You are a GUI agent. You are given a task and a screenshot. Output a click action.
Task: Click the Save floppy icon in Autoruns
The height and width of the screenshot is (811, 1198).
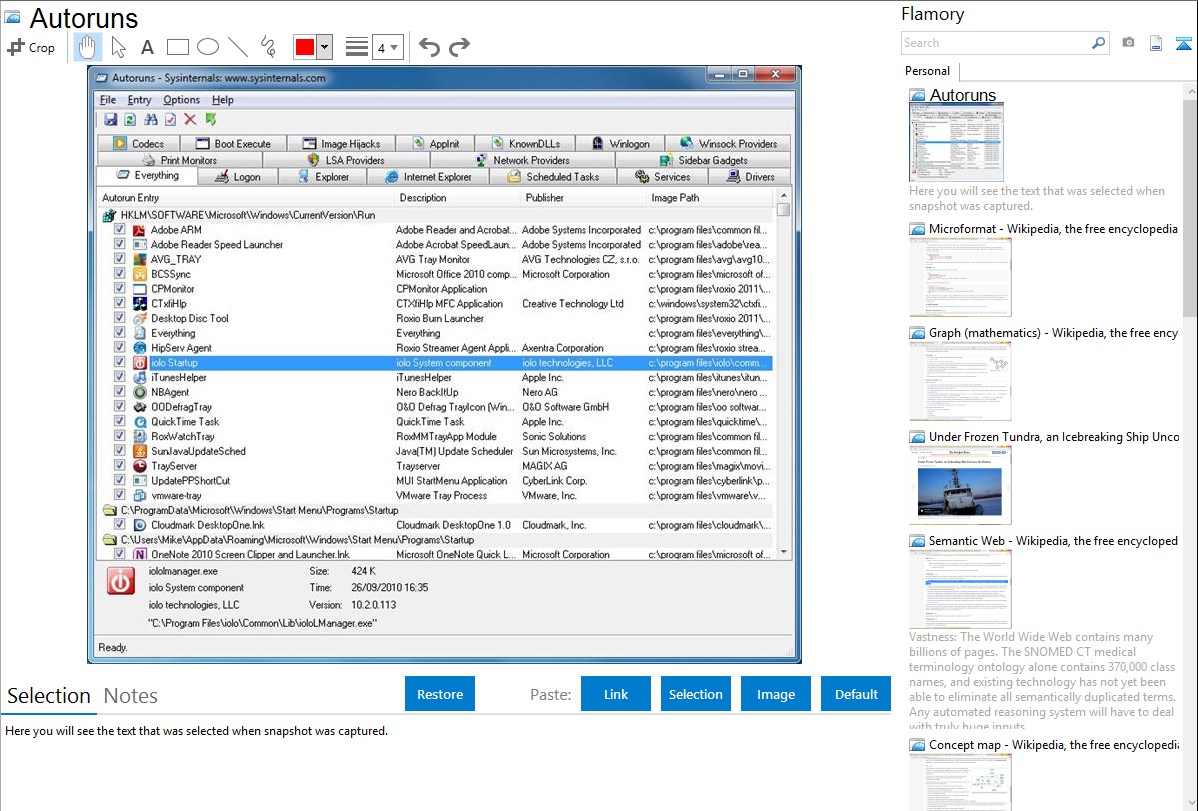pos(111,119)
